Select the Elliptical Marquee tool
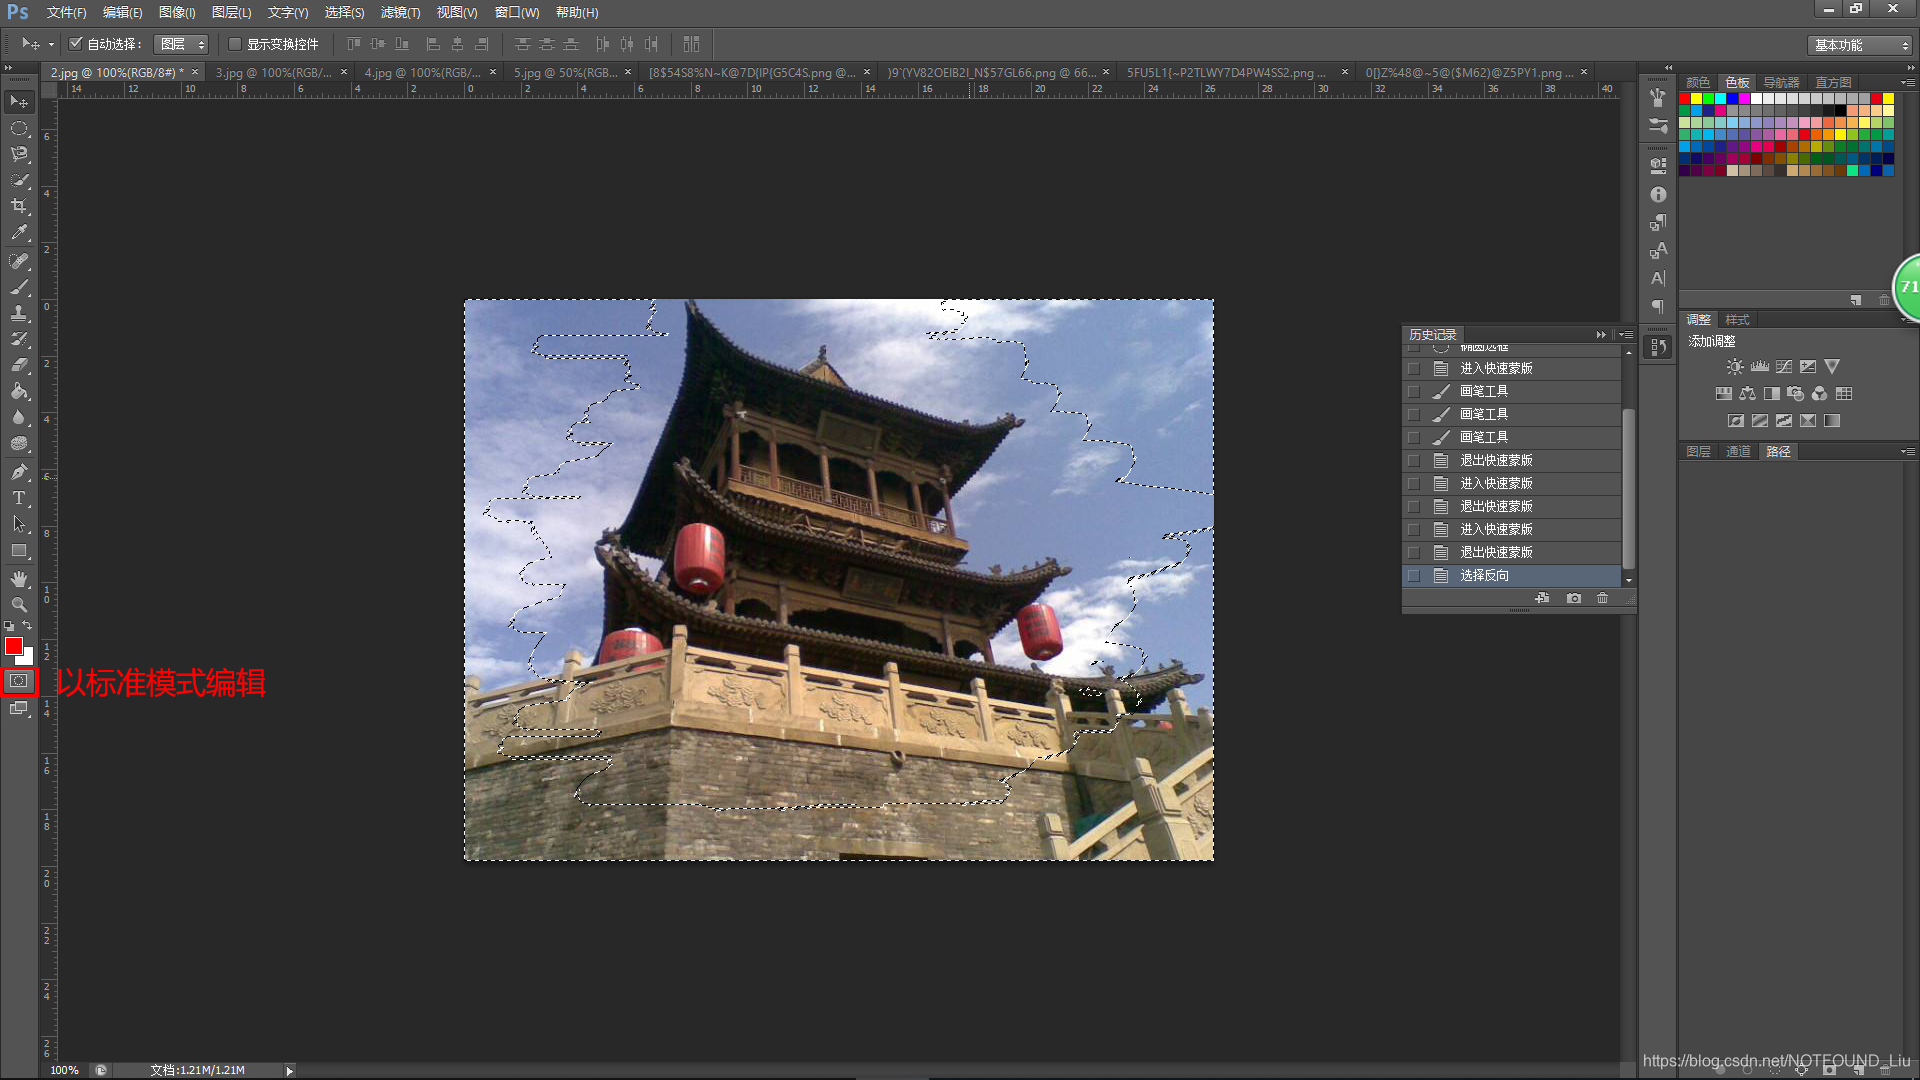The image size is (1920, 1080). click(19, 128)
